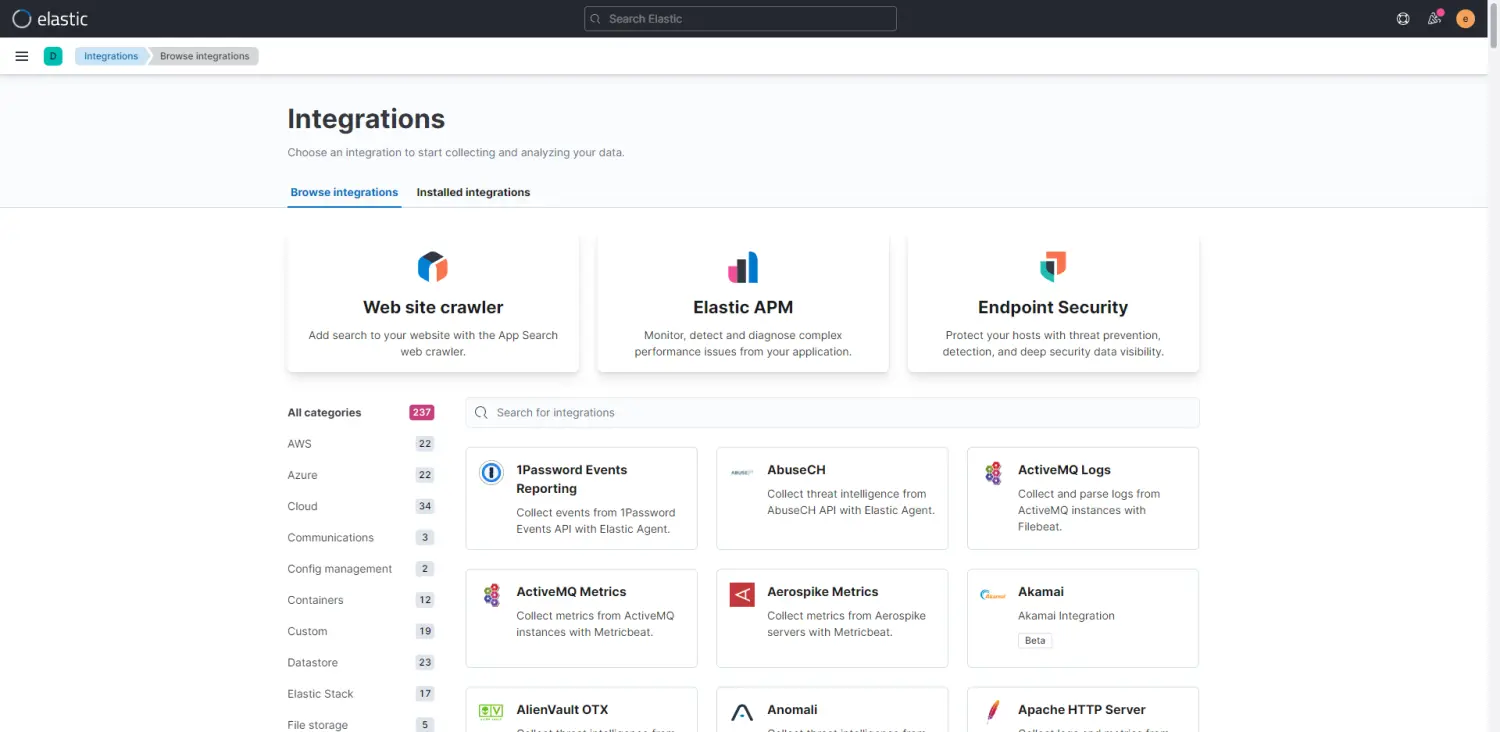Open the ActiveMQ Metrics title
The height and width of the screenshot is (732, 1500).
(571, 592)
